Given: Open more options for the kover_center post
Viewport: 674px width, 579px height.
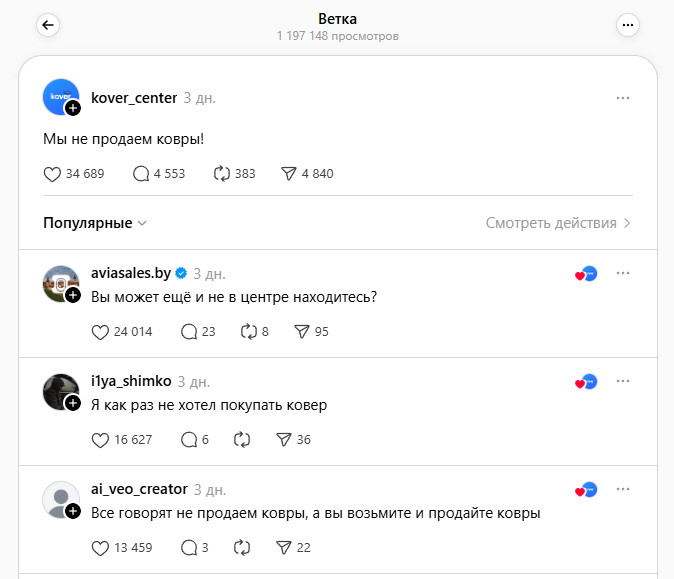Looking at the screenshot, I should [x=623, y=98].
